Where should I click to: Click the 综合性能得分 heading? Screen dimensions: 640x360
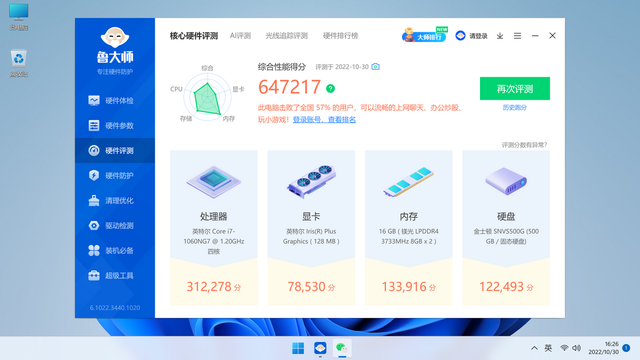[x=282, y=67]
